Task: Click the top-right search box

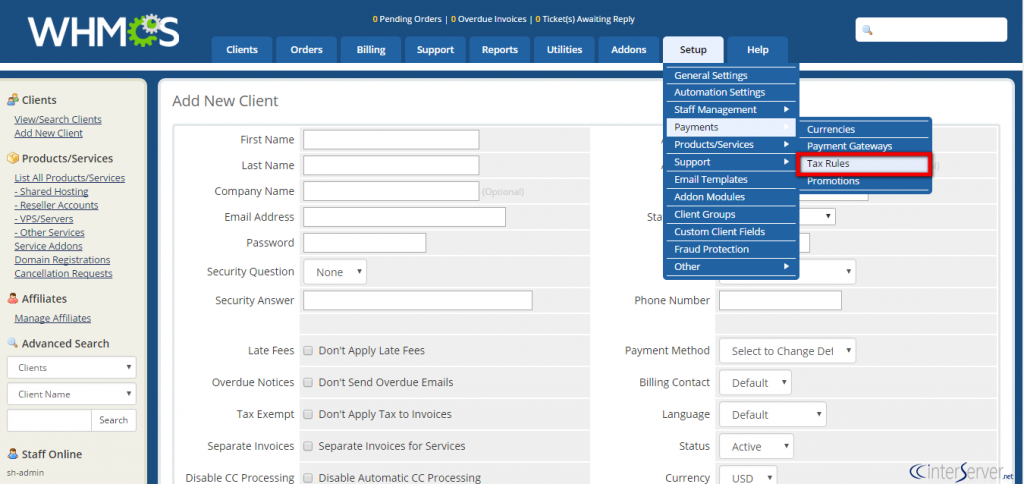Action: 931,30
